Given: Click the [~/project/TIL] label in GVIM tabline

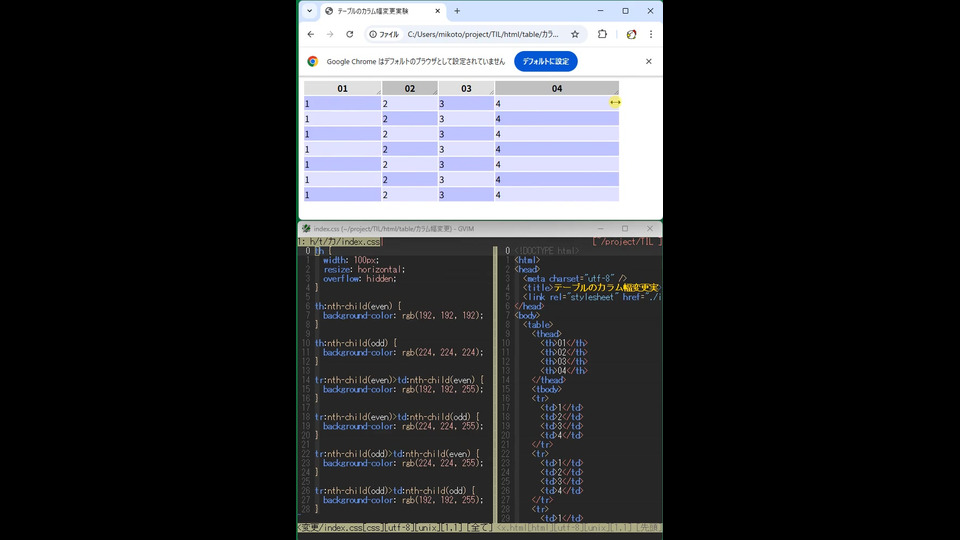Looking at the screenshot, I should click(627, 242).
